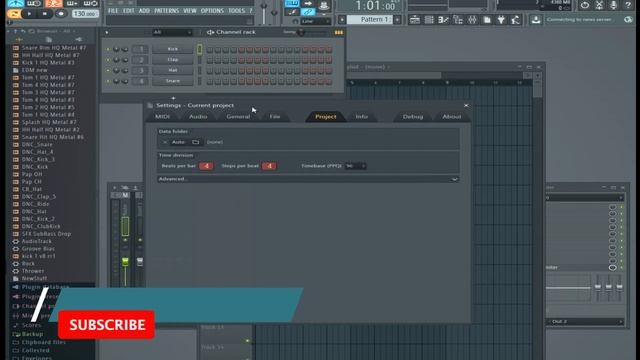
Task: Click the plugin picker plug icon
Action: pos(501,20)
